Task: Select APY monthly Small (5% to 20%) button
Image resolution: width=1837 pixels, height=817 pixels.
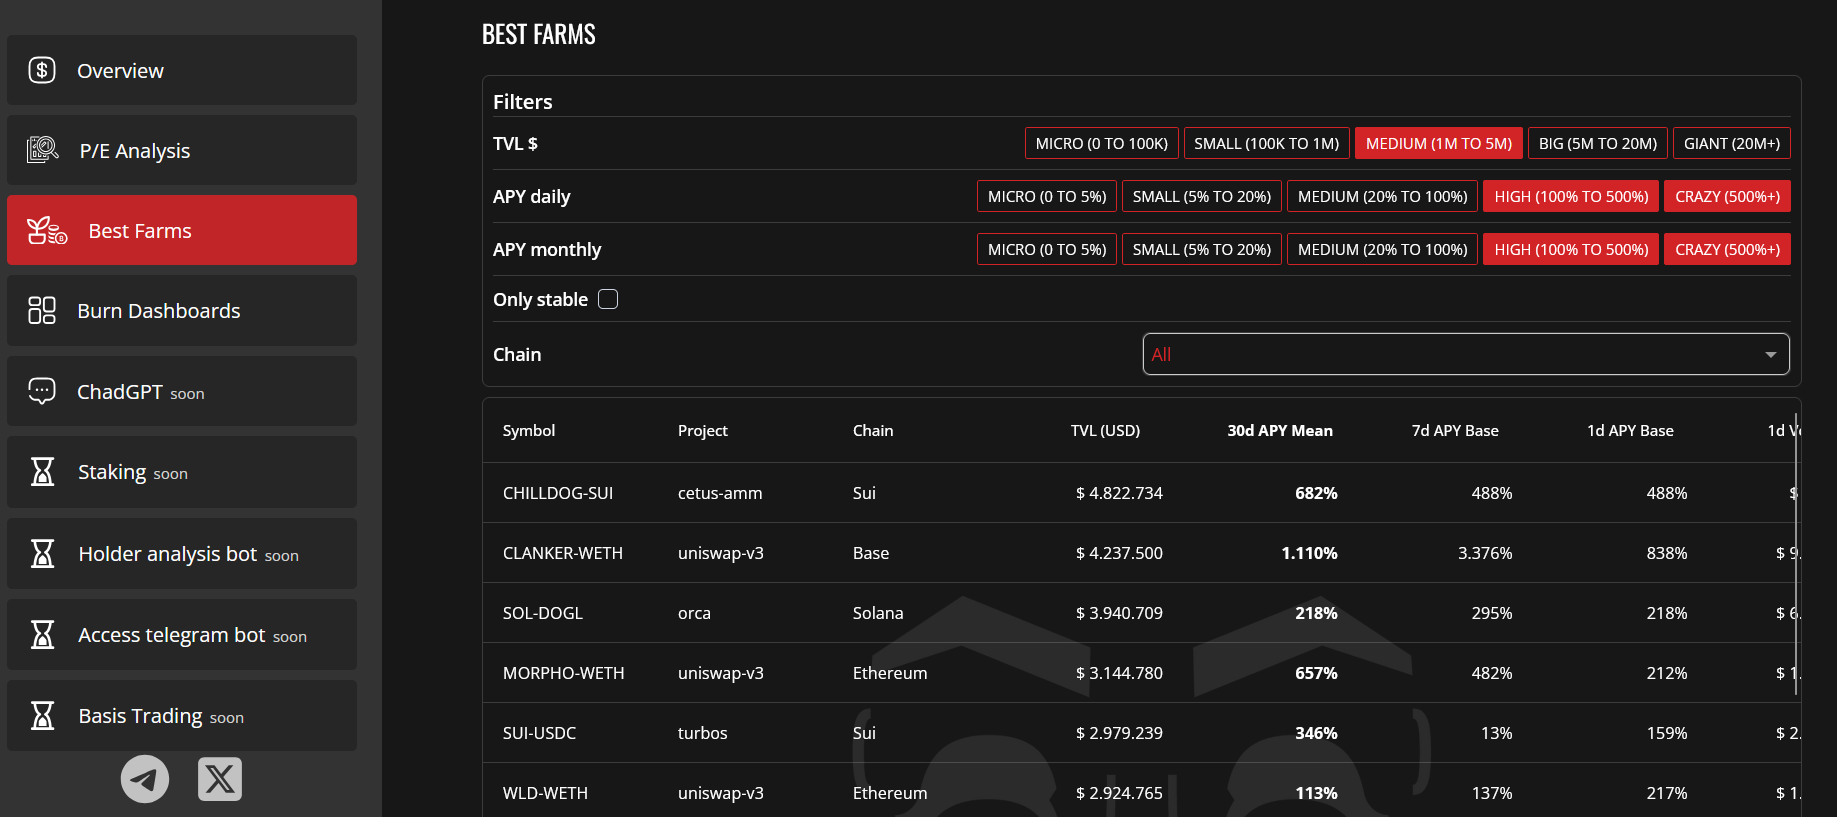Action: 1201,250
